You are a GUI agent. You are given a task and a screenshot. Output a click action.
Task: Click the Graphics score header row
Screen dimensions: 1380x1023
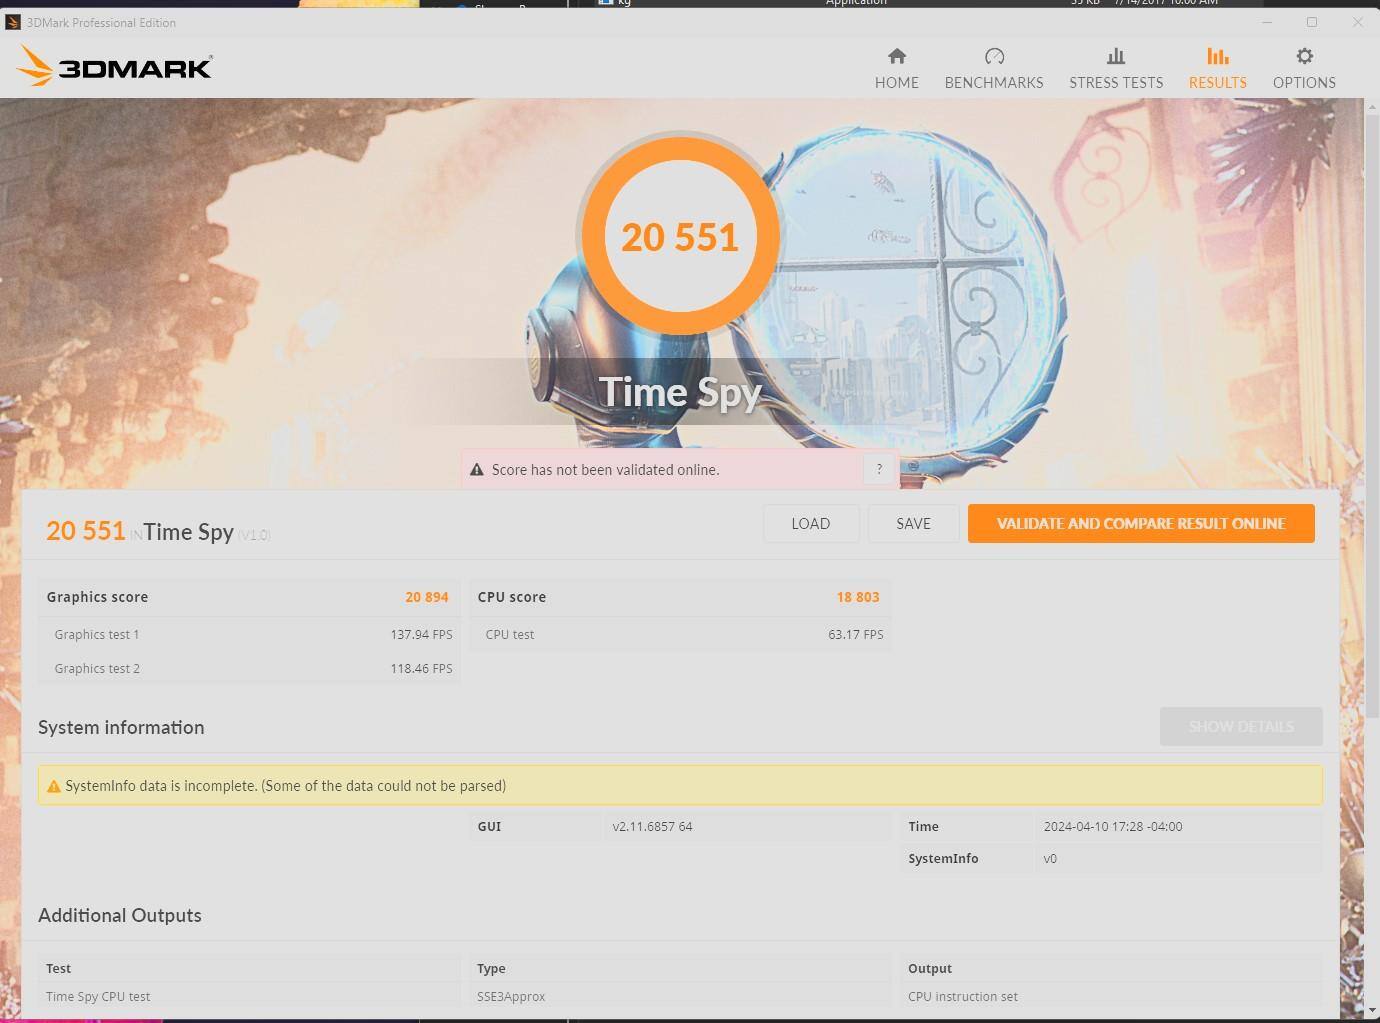coord(248,597)
